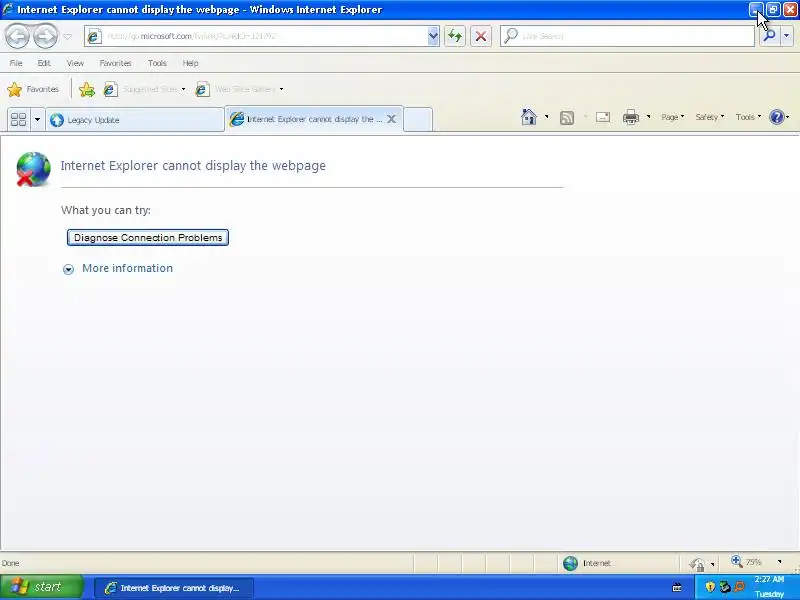Open the Tools menu in menu bar
Screen dimensions: 800x600
[x=157, y=63]
